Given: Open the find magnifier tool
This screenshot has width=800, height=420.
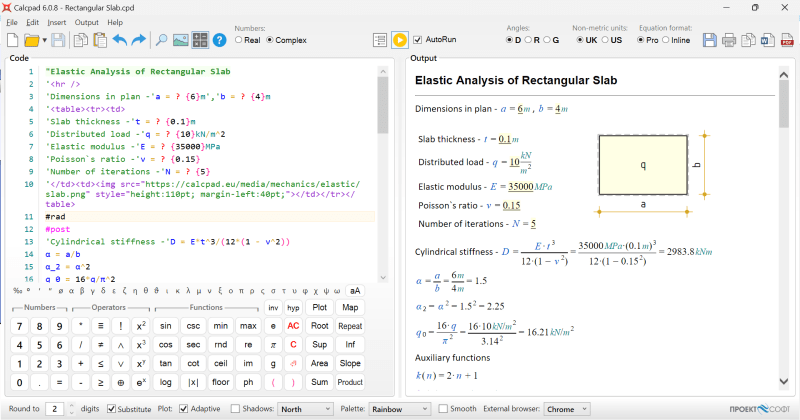Looking at the screenshot, I should click(161, 40).
